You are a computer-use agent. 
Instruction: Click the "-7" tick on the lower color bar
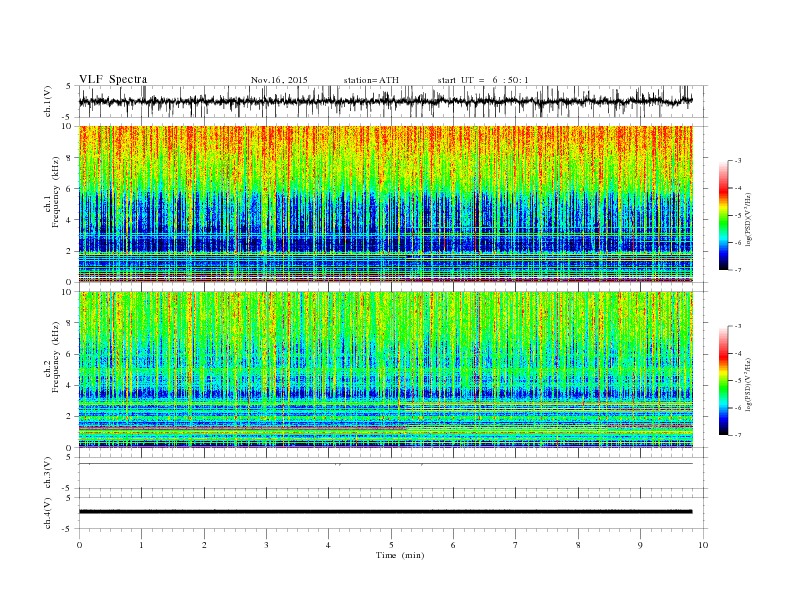click(737, 435)
